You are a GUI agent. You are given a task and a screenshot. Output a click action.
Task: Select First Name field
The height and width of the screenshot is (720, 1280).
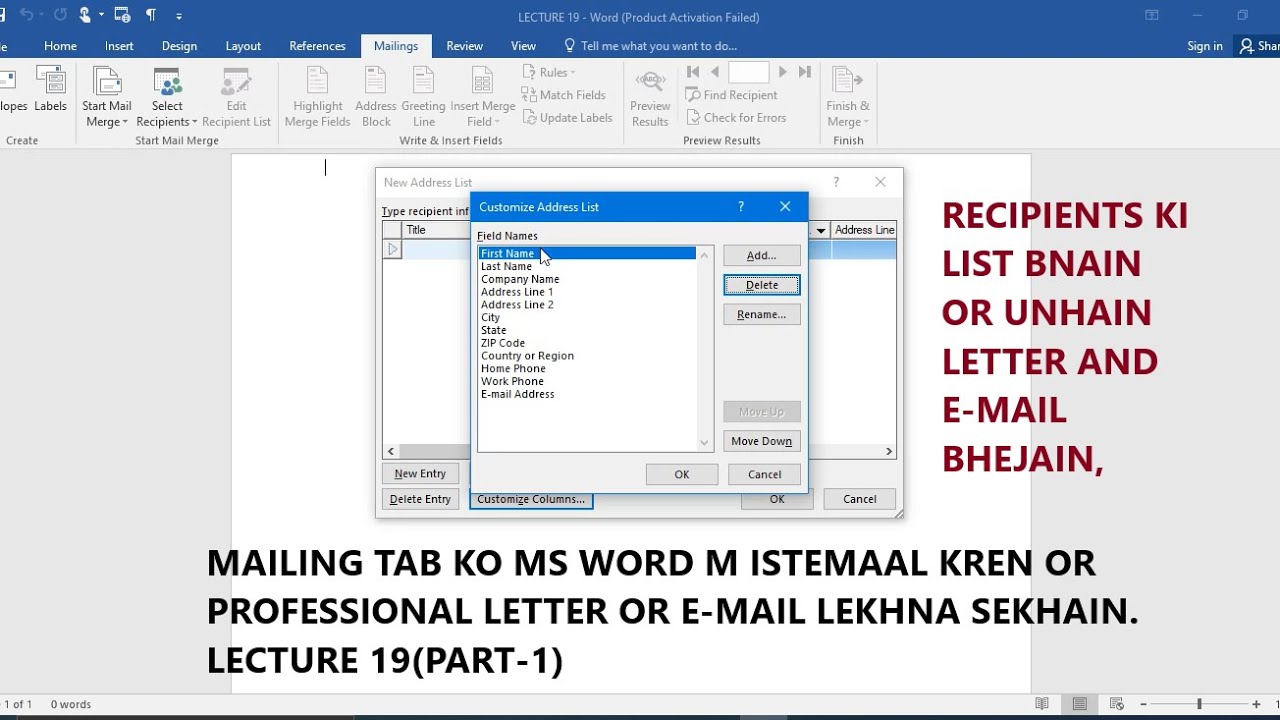tap(587, 254)
